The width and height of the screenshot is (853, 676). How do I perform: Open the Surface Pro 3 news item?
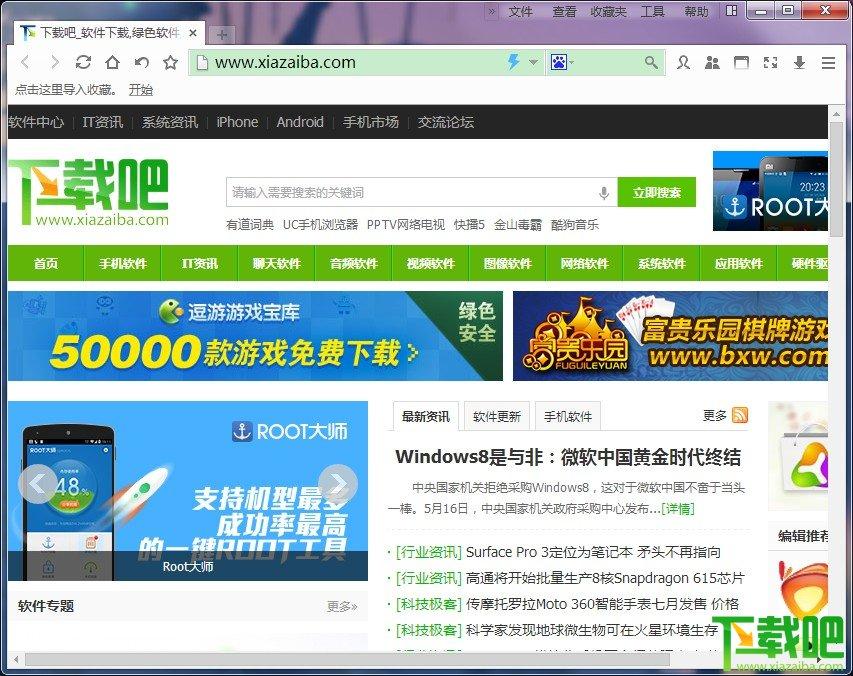[593, 552]
